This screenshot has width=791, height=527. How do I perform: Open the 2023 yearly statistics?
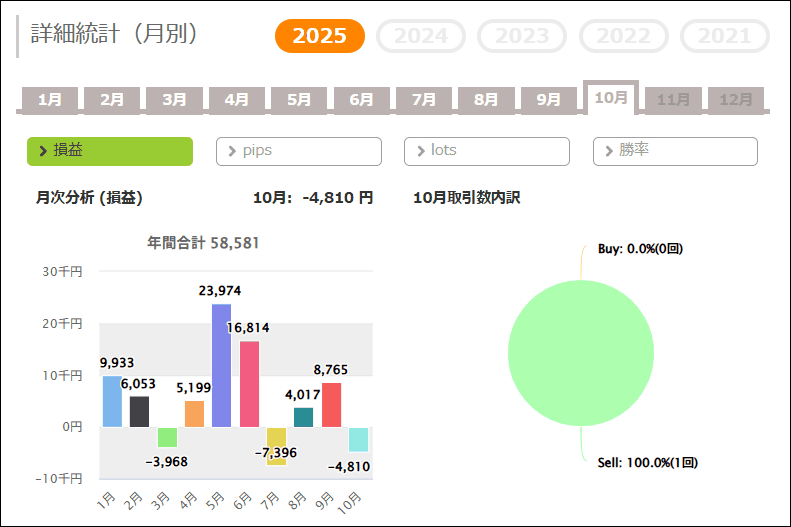tap(523, 36)
